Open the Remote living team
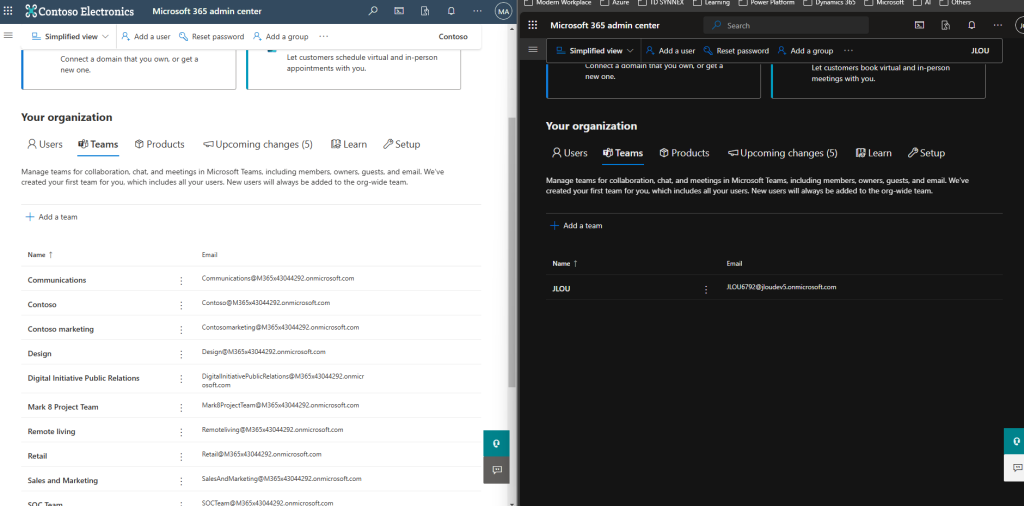 click(51, 432)
